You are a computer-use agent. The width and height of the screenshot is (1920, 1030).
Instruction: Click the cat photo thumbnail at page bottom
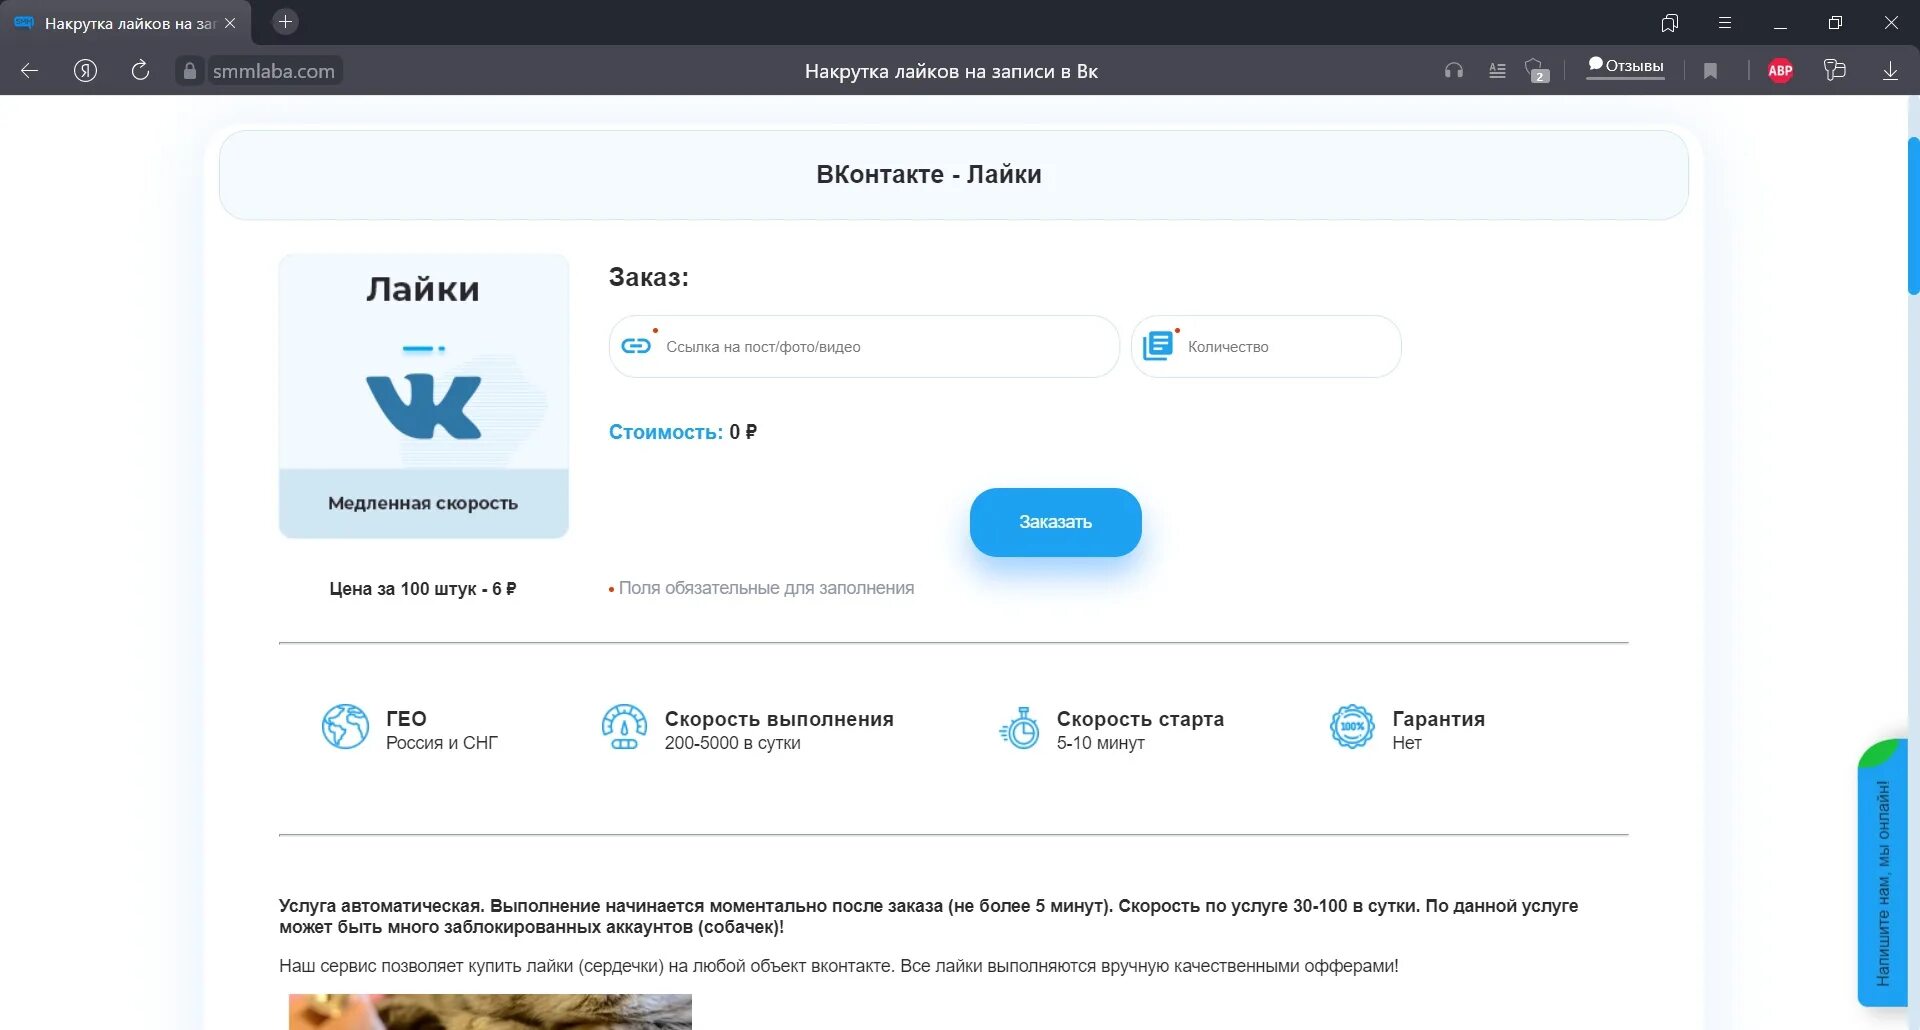pos(490,1012)
